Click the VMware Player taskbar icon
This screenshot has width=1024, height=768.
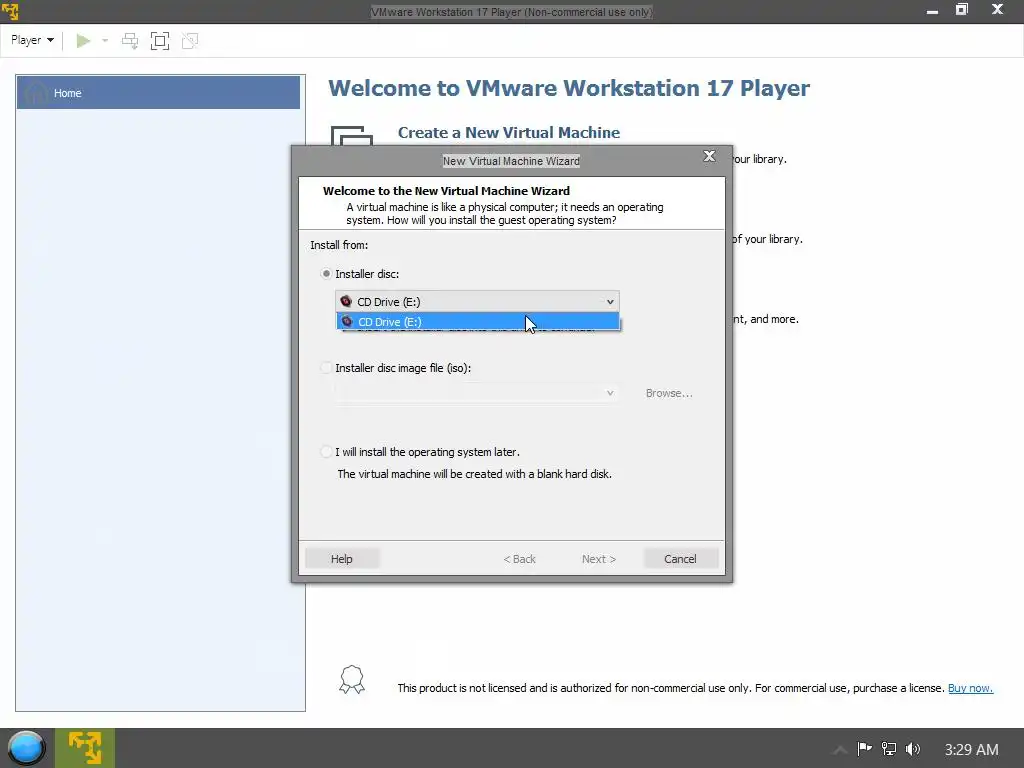85,748
